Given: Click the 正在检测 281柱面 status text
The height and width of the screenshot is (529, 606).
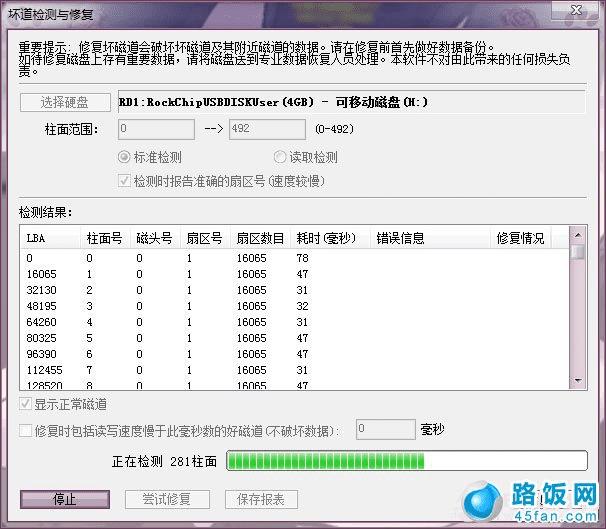Looking at the screenshot, I should coord(165,461).
